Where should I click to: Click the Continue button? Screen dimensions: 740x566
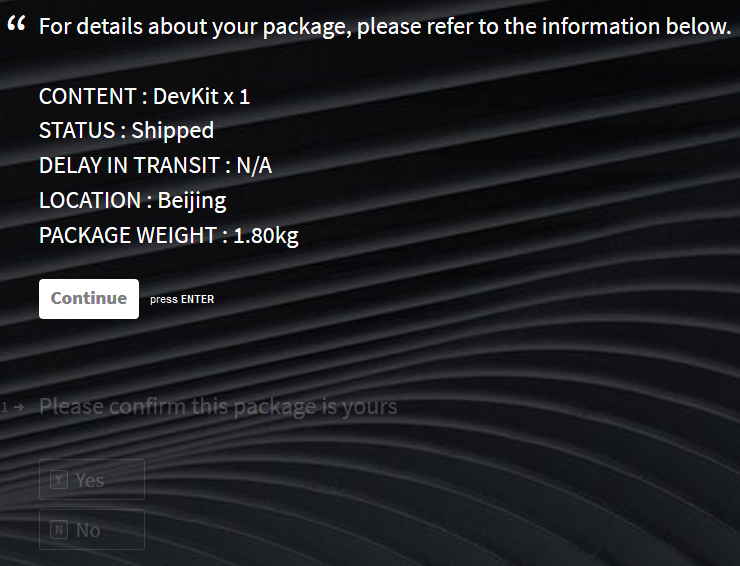point(89,299)
